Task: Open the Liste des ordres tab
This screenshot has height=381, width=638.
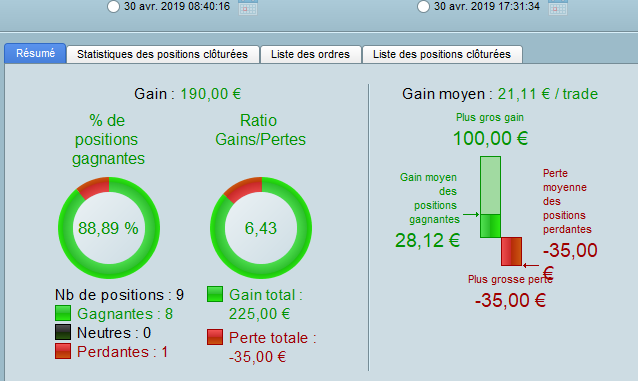Action: point(310,54)
